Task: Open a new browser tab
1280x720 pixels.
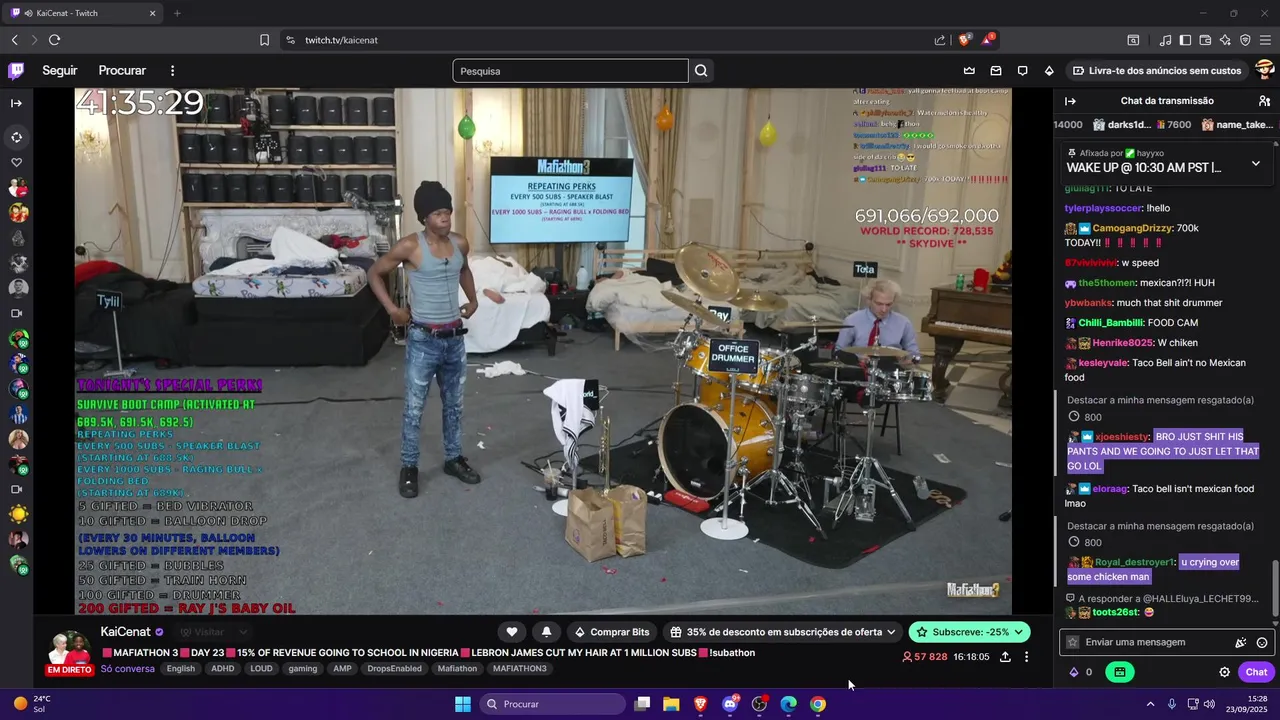Action: (x=177, y=13)
